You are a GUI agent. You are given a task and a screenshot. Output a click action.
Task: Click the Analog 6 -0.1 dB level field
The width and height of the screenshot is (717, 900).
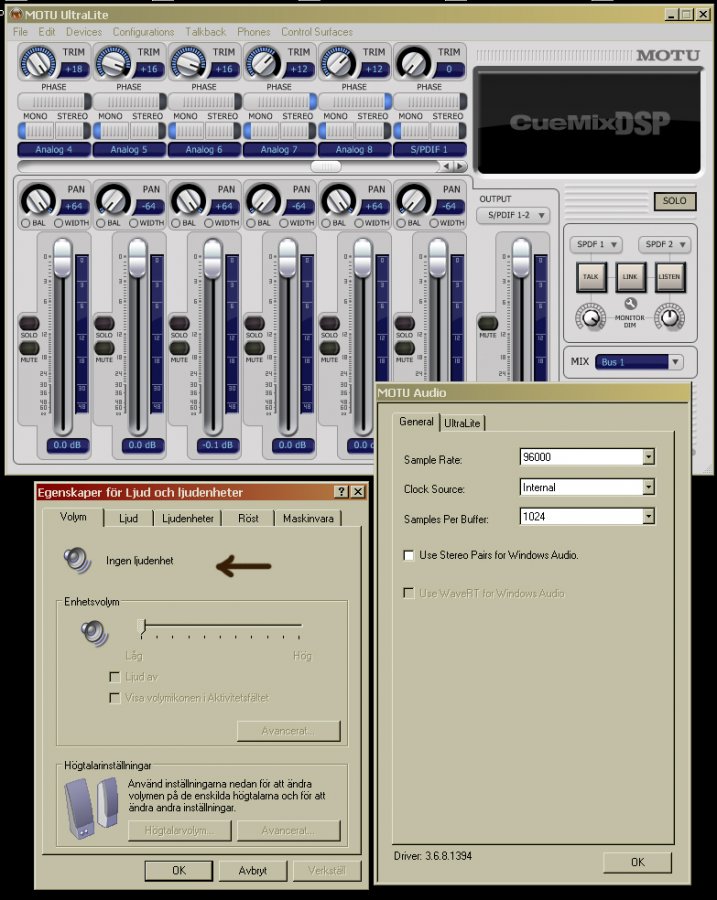coord(218,445)
